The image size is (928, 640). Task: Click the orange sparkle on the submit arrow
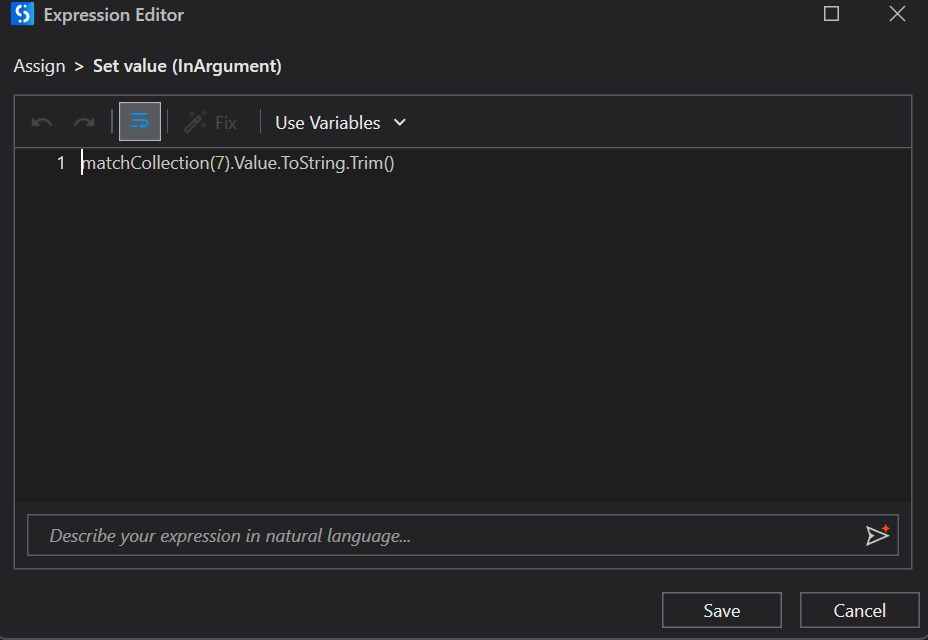(884, 528)
